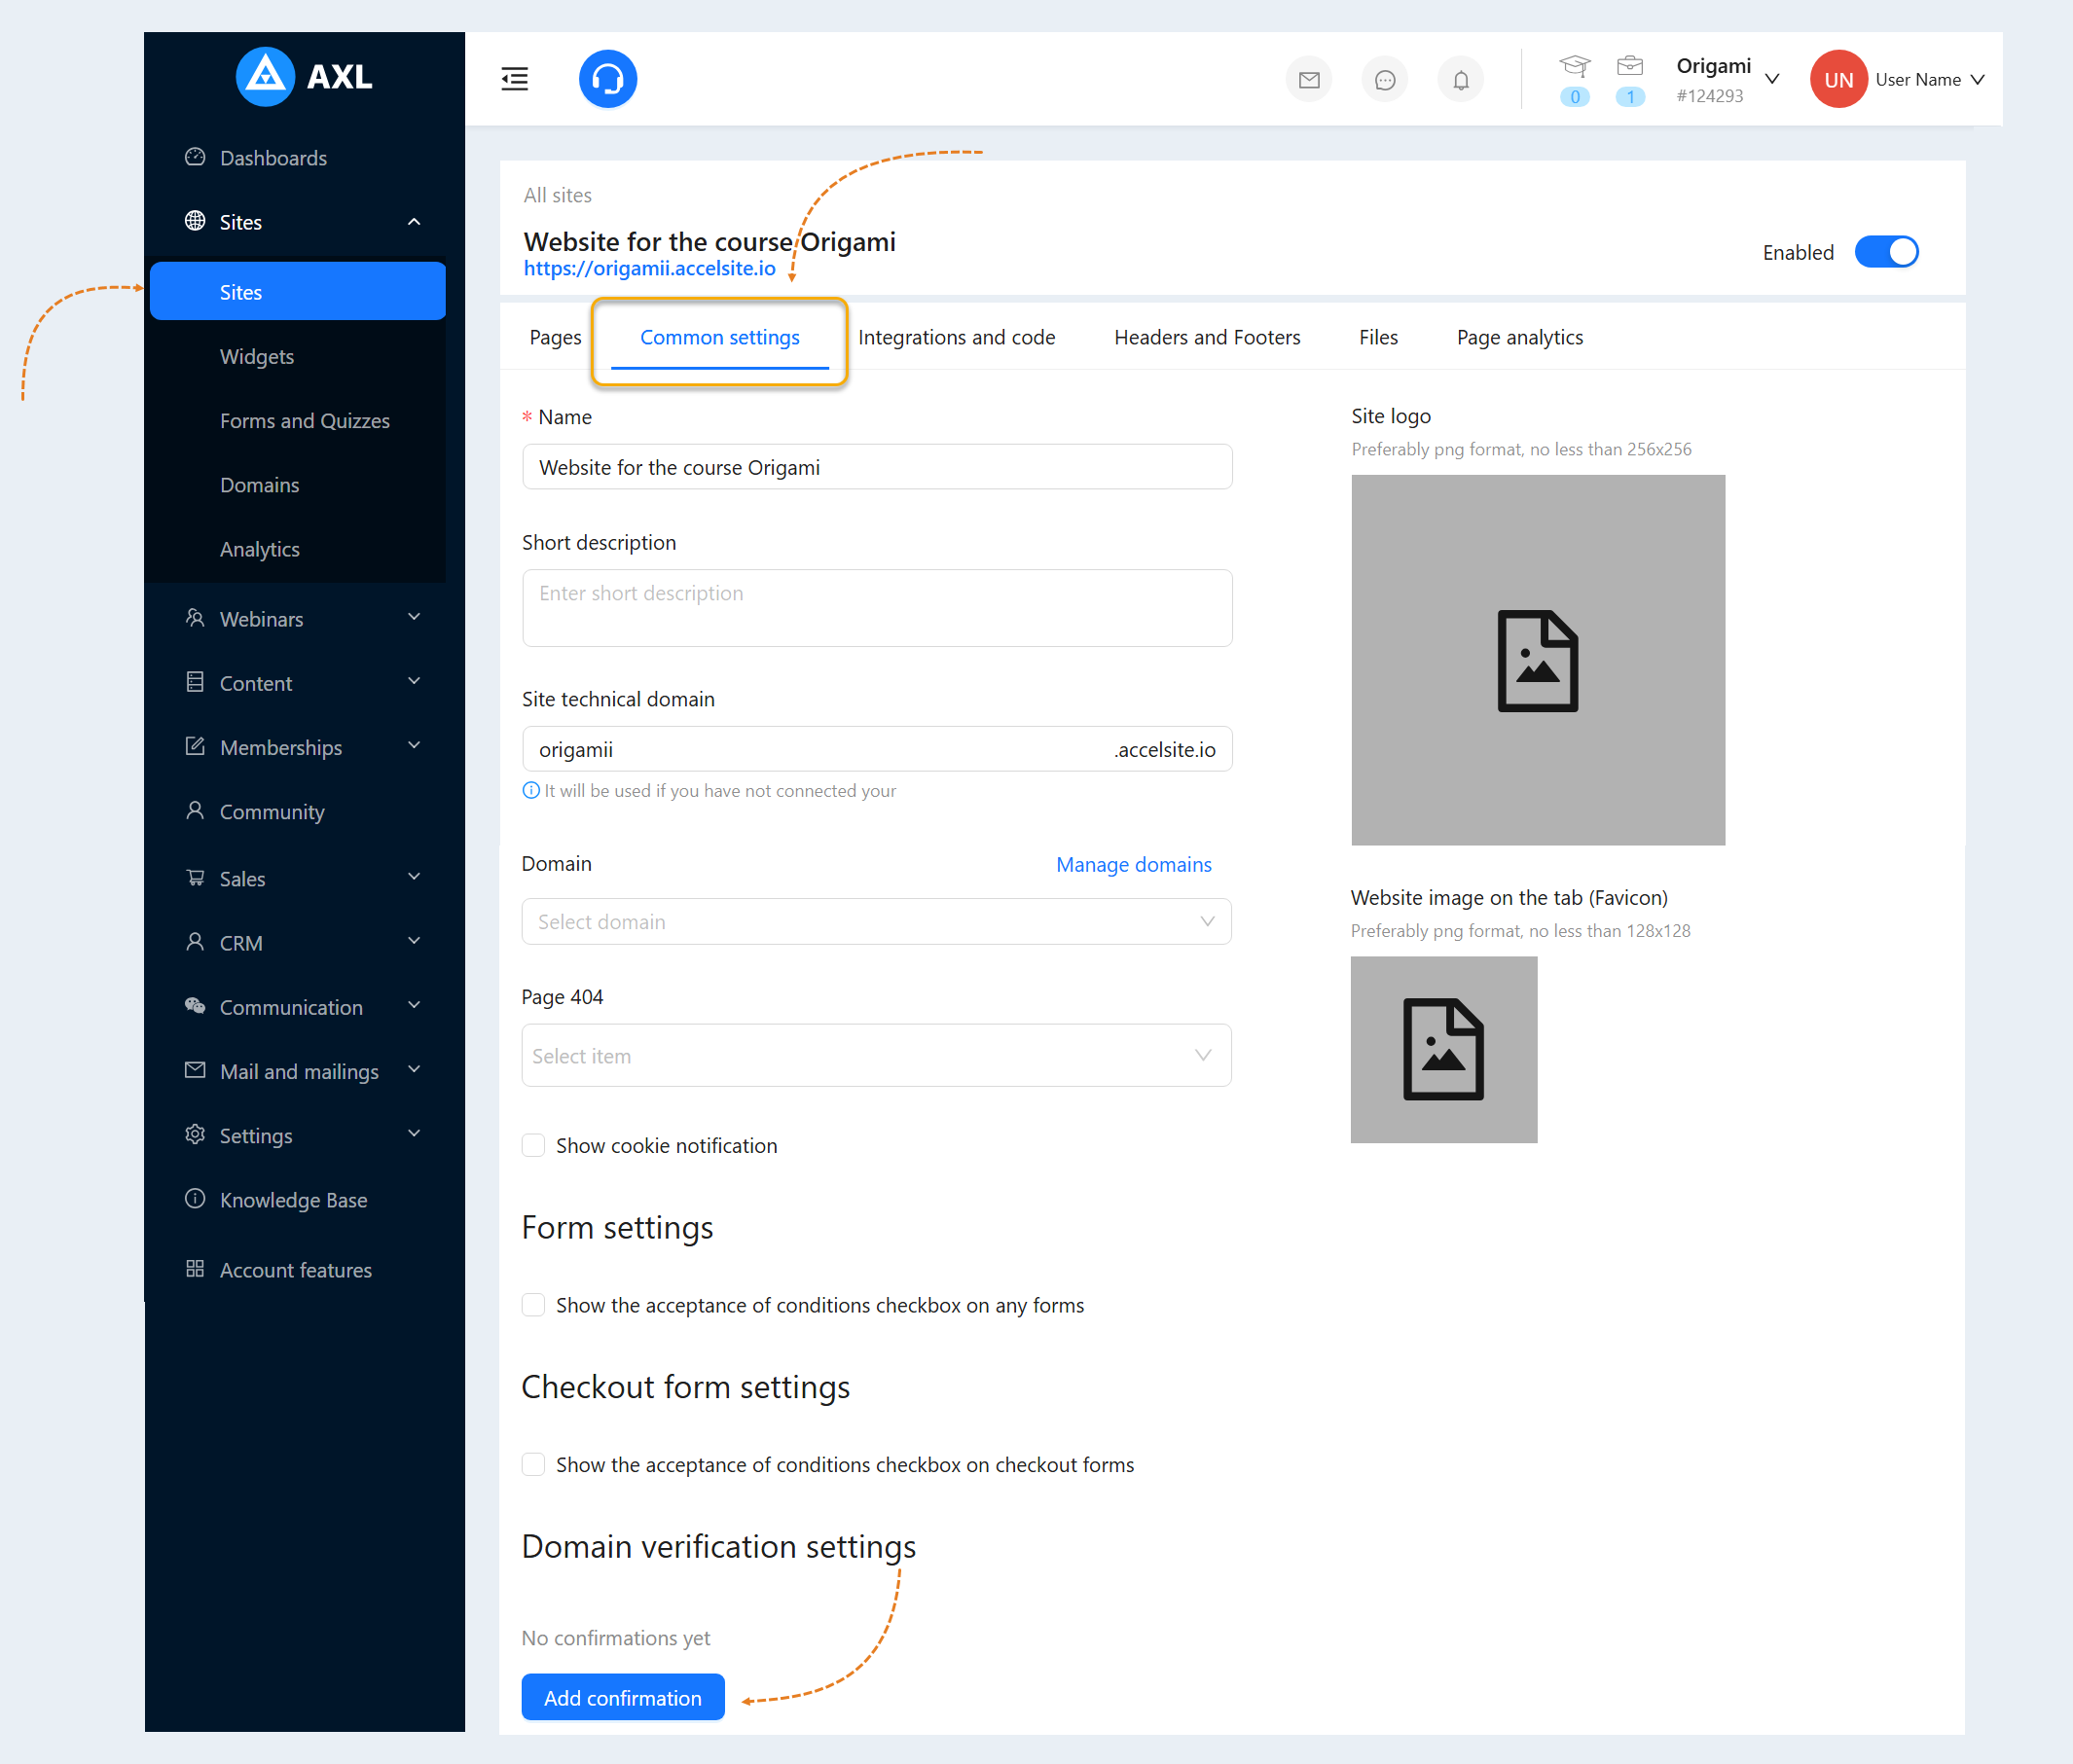This screenshot has height=1764, width=2073.
Task: Click the Content icon in sidebar
Action: [x=195, y=682]
